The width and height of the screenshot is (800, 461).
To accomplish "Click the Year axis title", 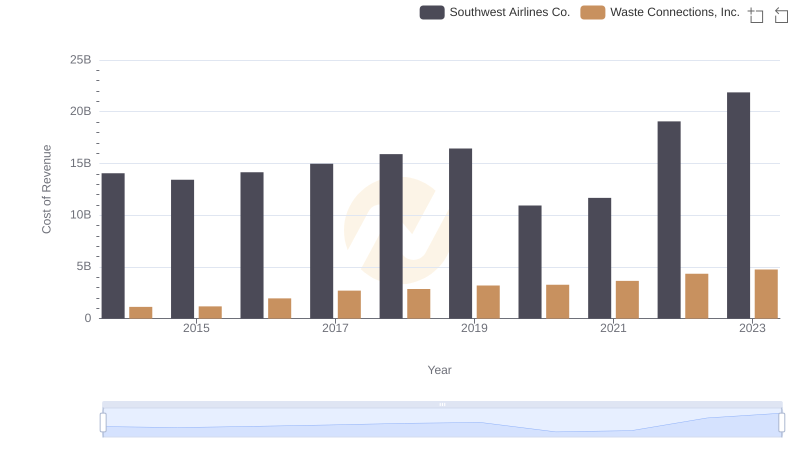I will pyautogui.click(x=440, y=370).
